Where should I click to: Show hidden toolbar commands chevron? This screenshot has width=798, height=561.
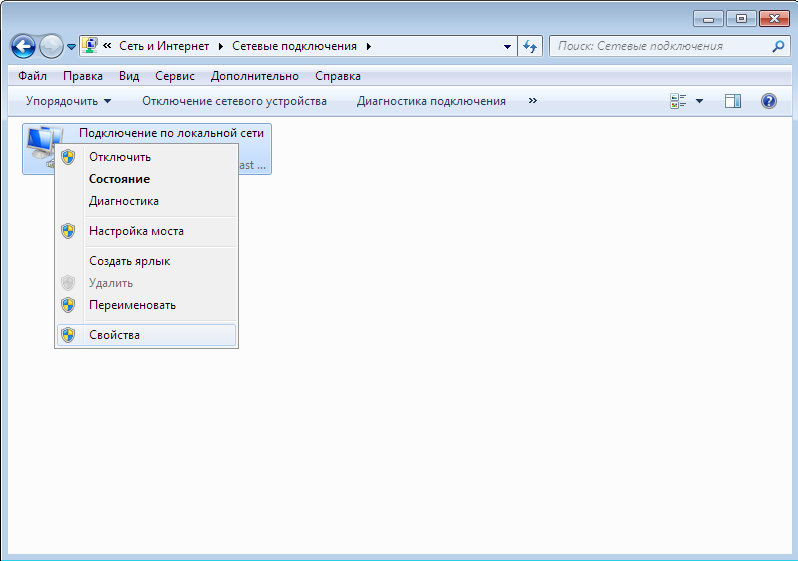(x=532, y=101)
